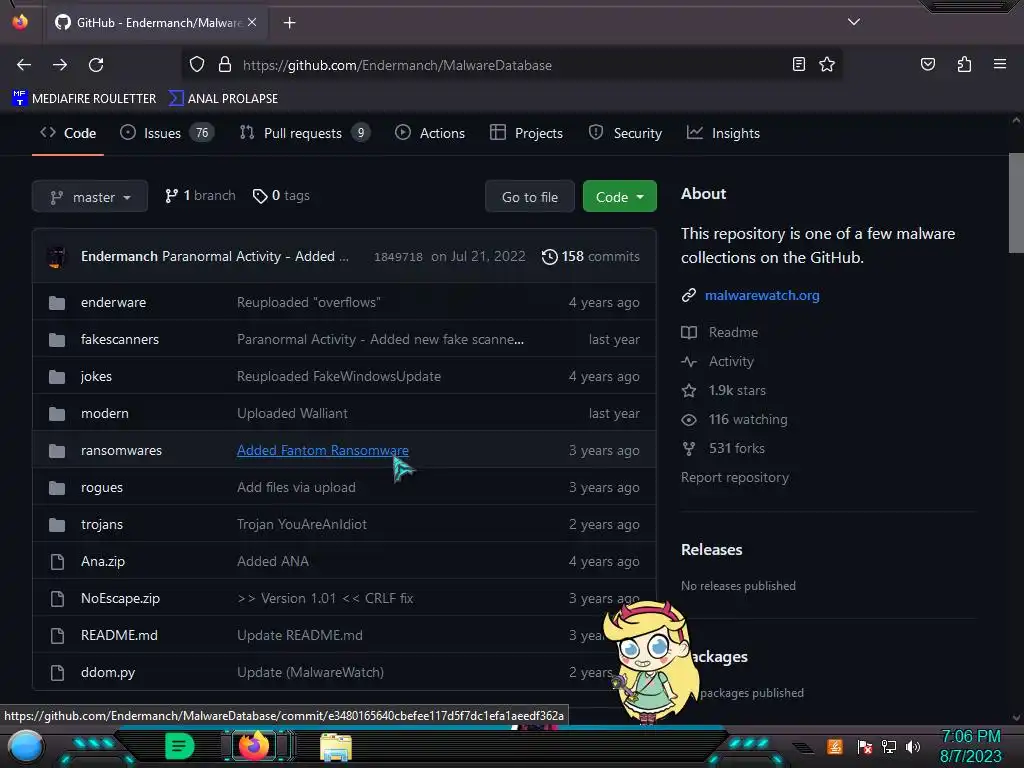This screenshot has height=768, width=1024.
Task: Toggle reader view icon in address bar
Action: click(x=798, y=64)
